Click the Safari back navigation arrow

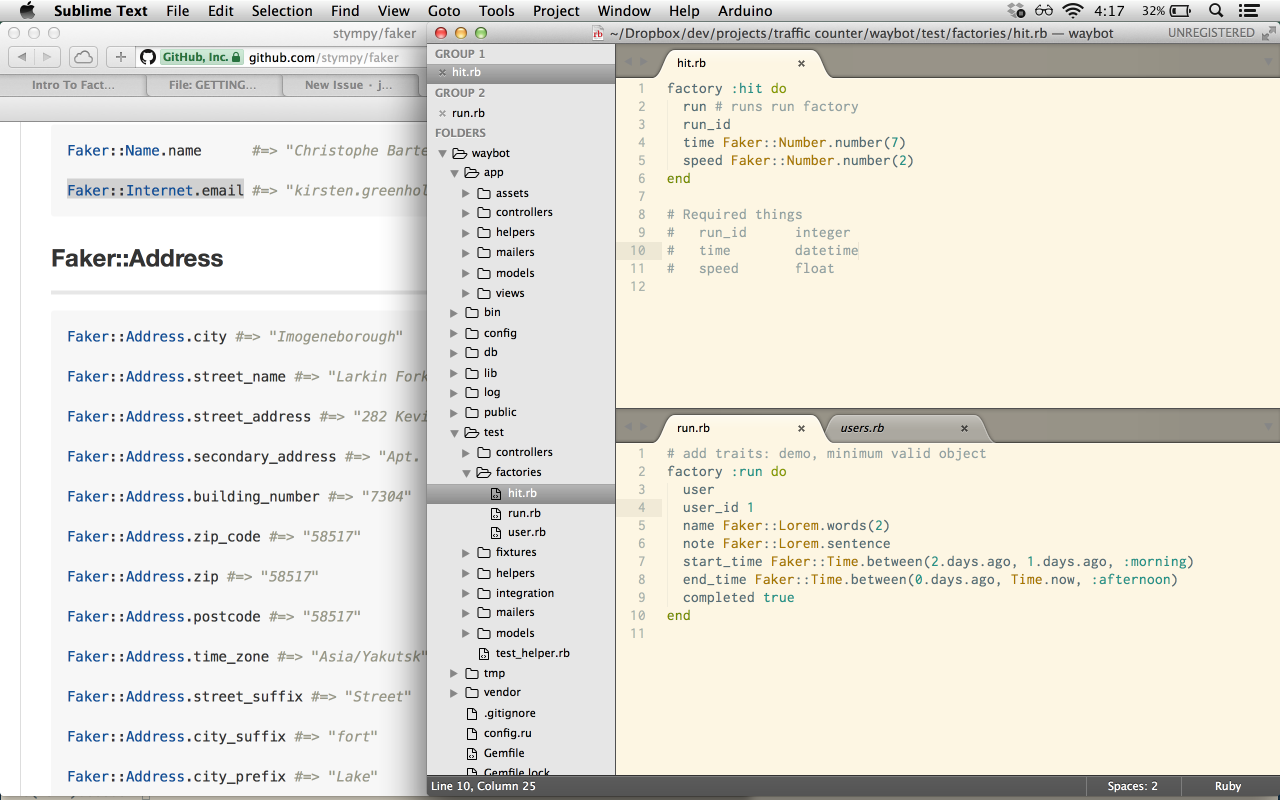(x=22, y=57)
